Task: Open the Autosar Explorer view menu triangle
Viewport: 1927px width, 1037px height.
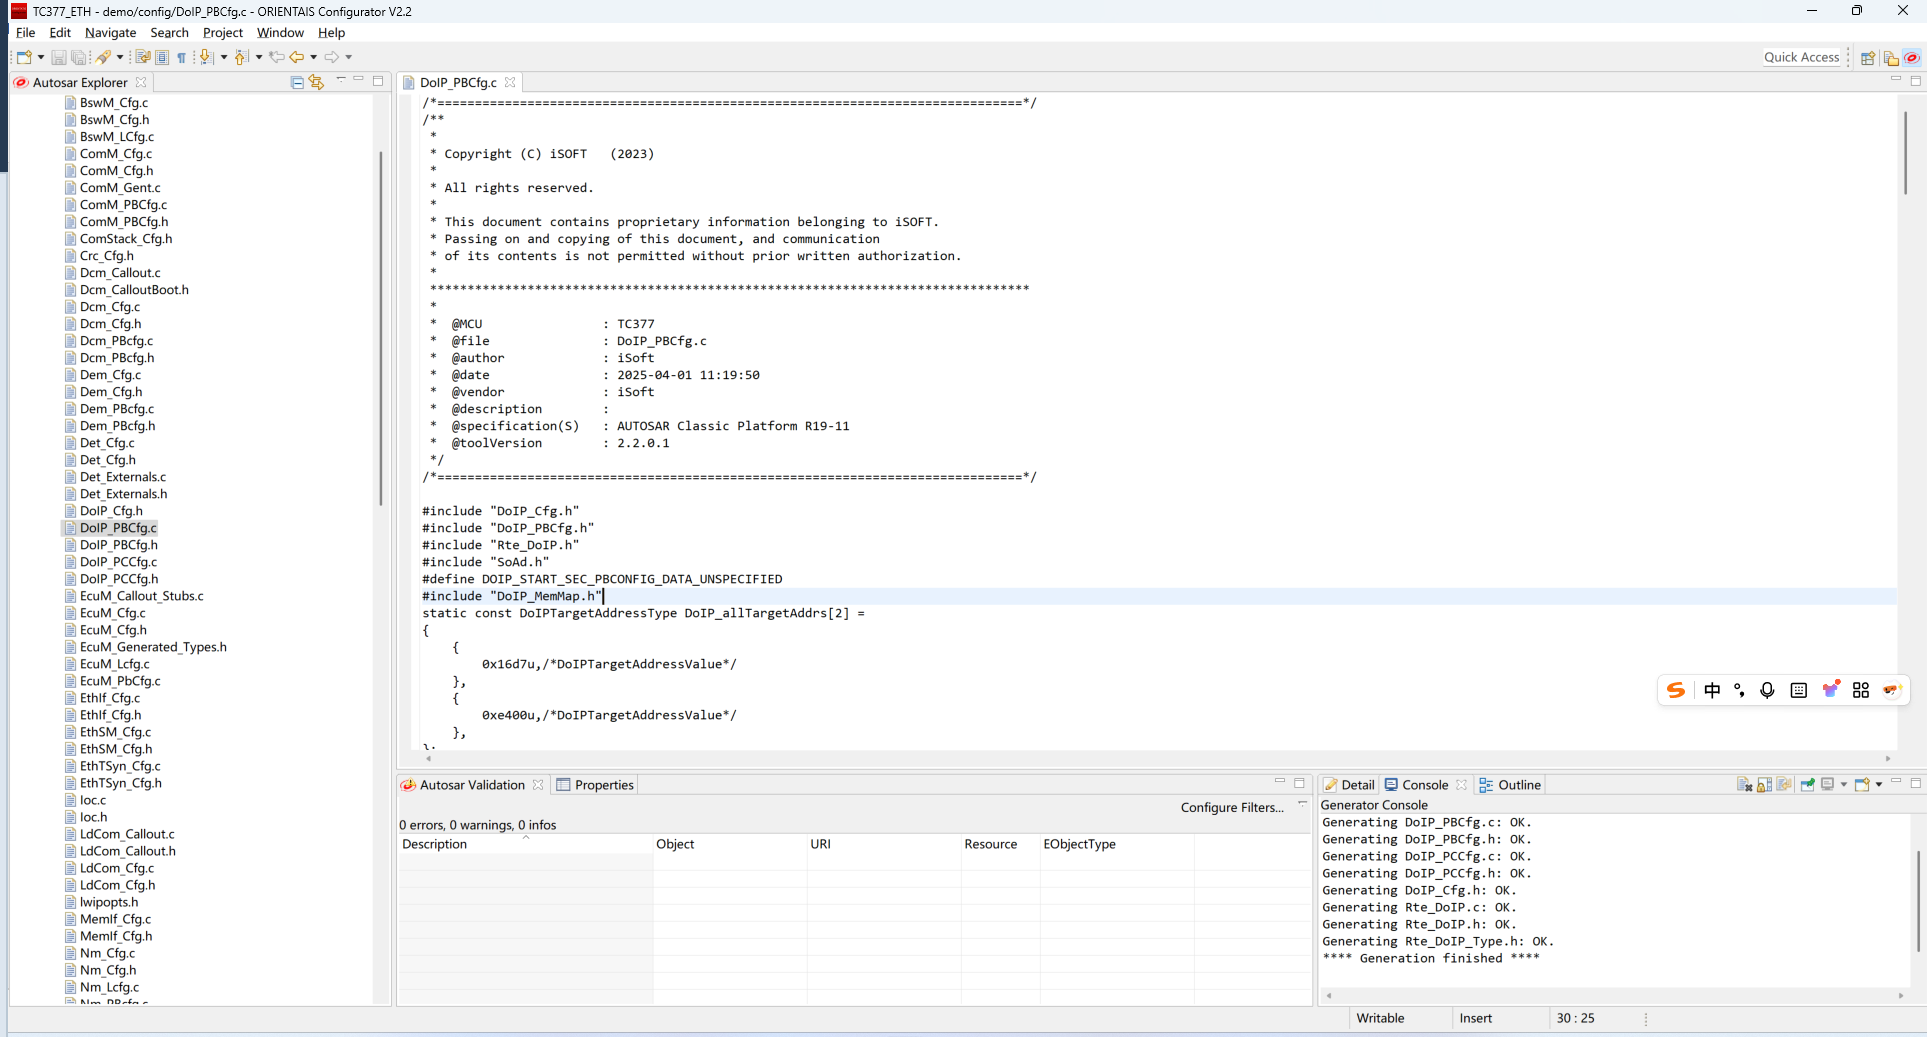Action: click(x=341, y=79)
